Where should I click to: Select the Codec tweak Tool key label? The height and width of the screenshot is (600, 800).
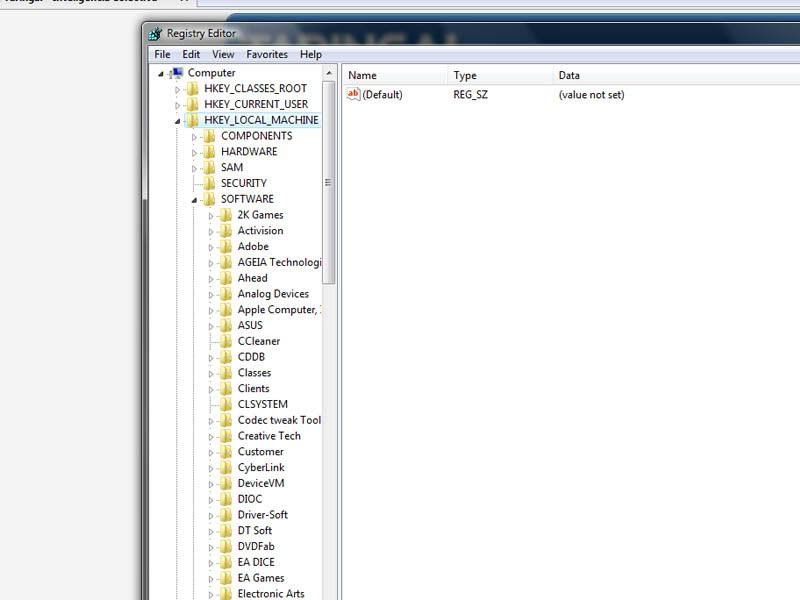[x=279, y=420]
